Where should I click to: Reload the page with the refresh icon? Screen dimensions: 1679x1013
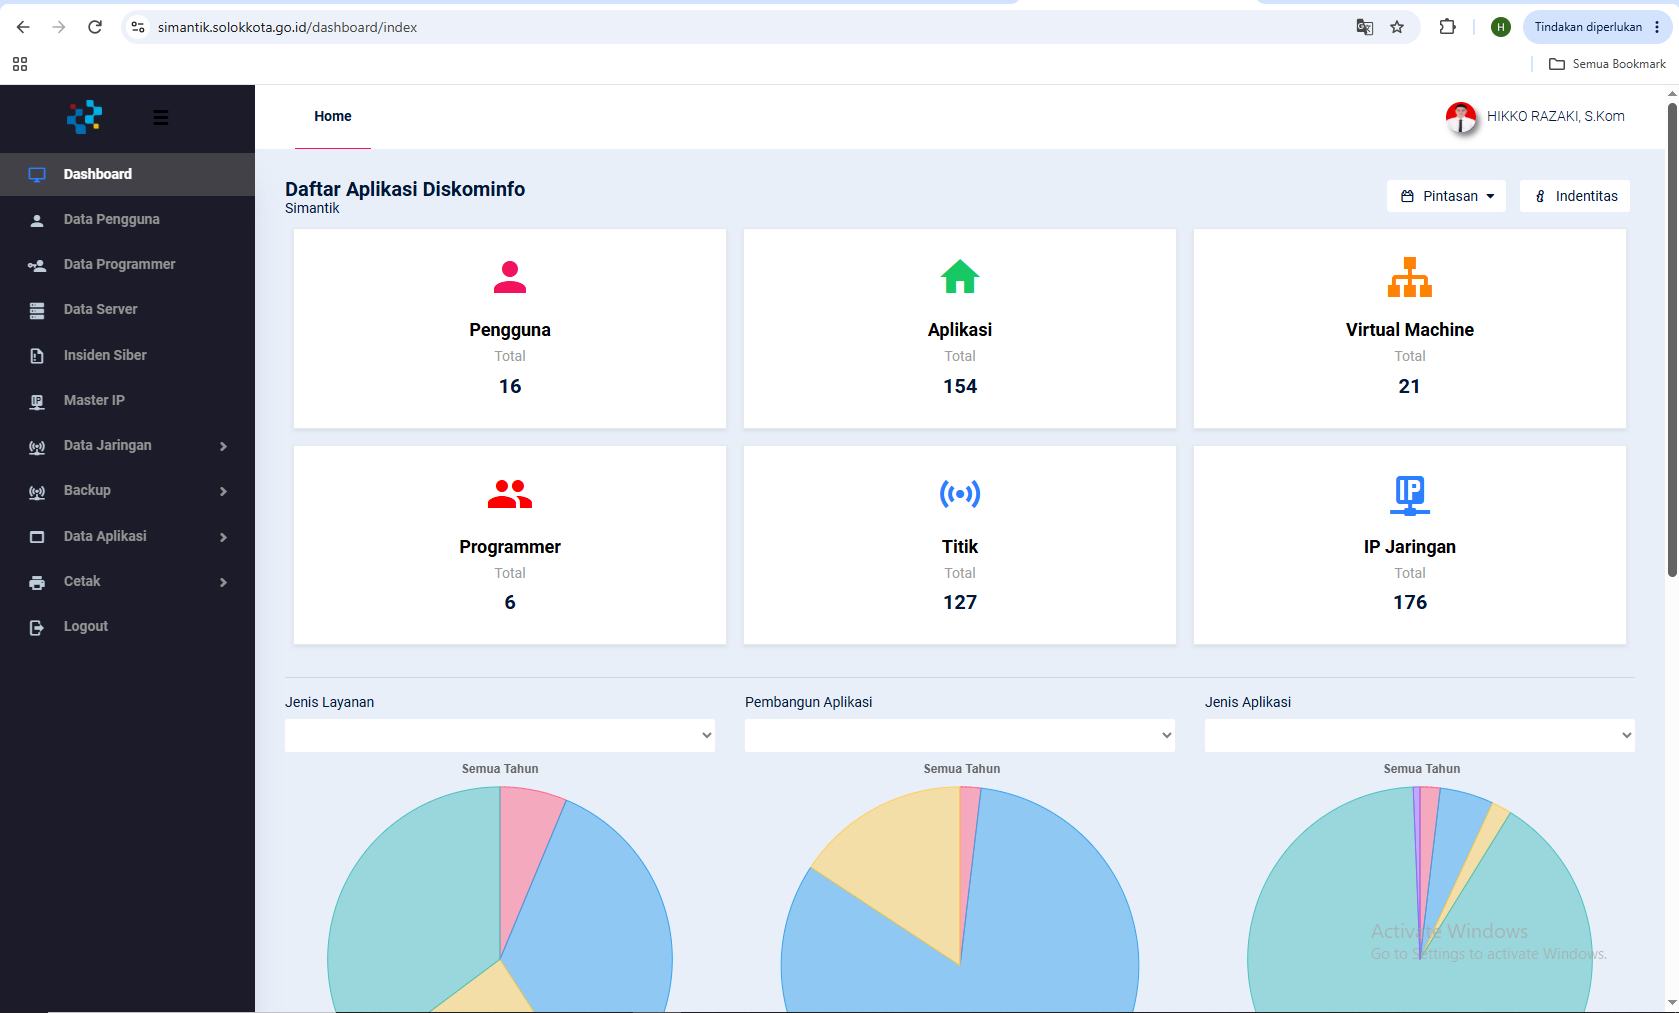[95, 27]
